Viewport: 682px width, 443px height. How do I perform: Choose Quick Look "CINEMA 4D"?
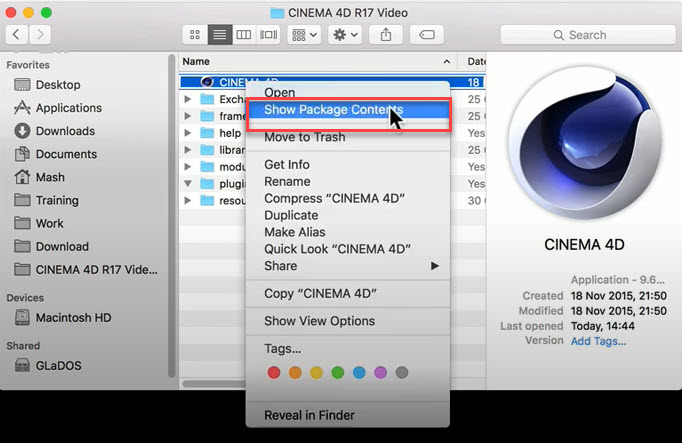click(348, 249)
